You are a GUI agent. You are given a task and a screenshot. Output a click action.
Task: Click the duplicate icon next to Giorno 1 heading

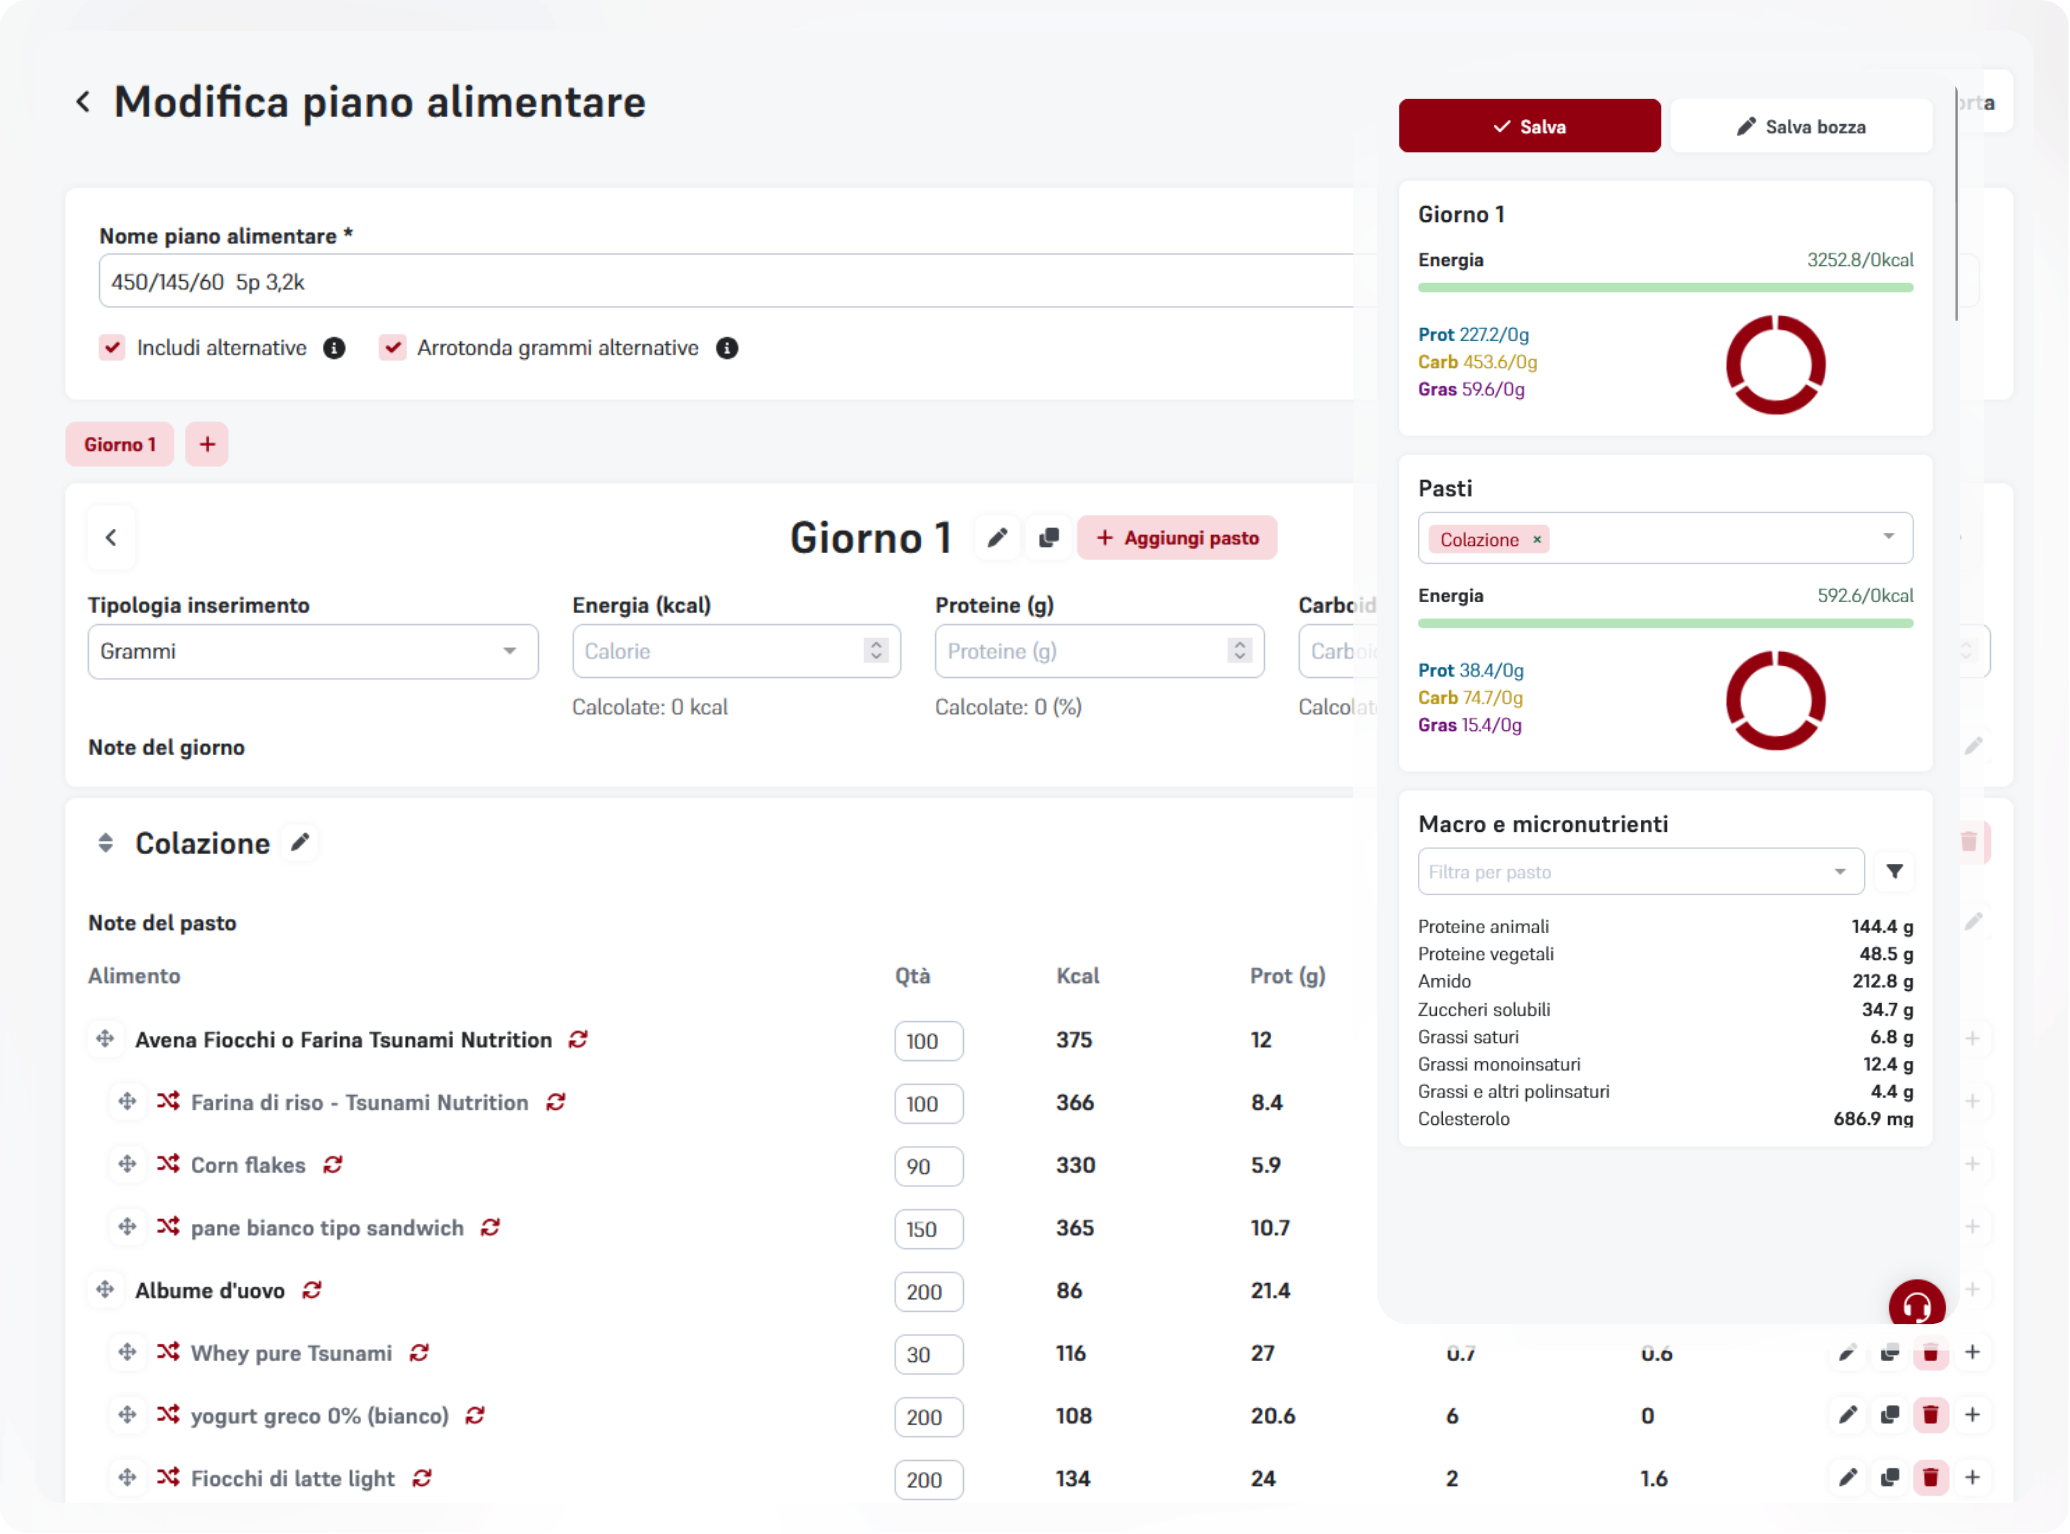pyautogui.click(x=1048, y=538)
